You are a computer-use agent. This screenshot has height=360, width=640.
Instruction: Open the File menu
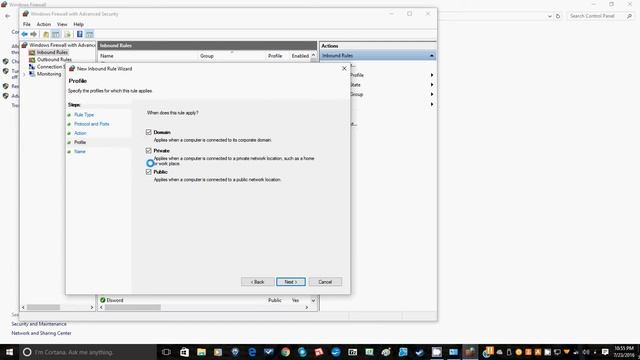pos(27,24)
